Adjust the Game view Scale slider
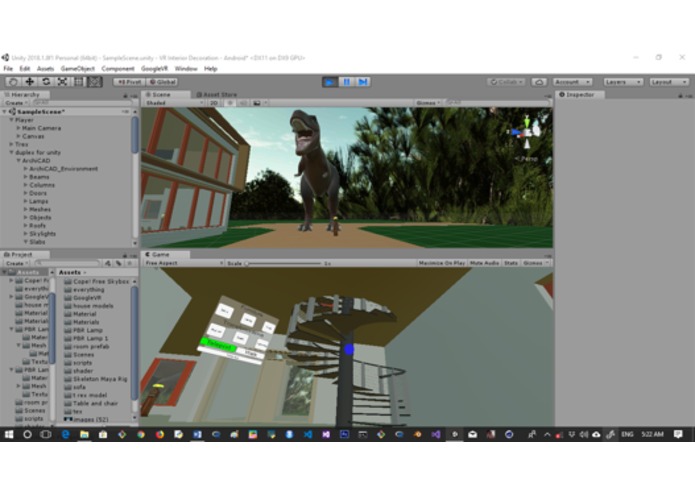The height and width of the screenshot is (494, 695). (x=283, y=263)
